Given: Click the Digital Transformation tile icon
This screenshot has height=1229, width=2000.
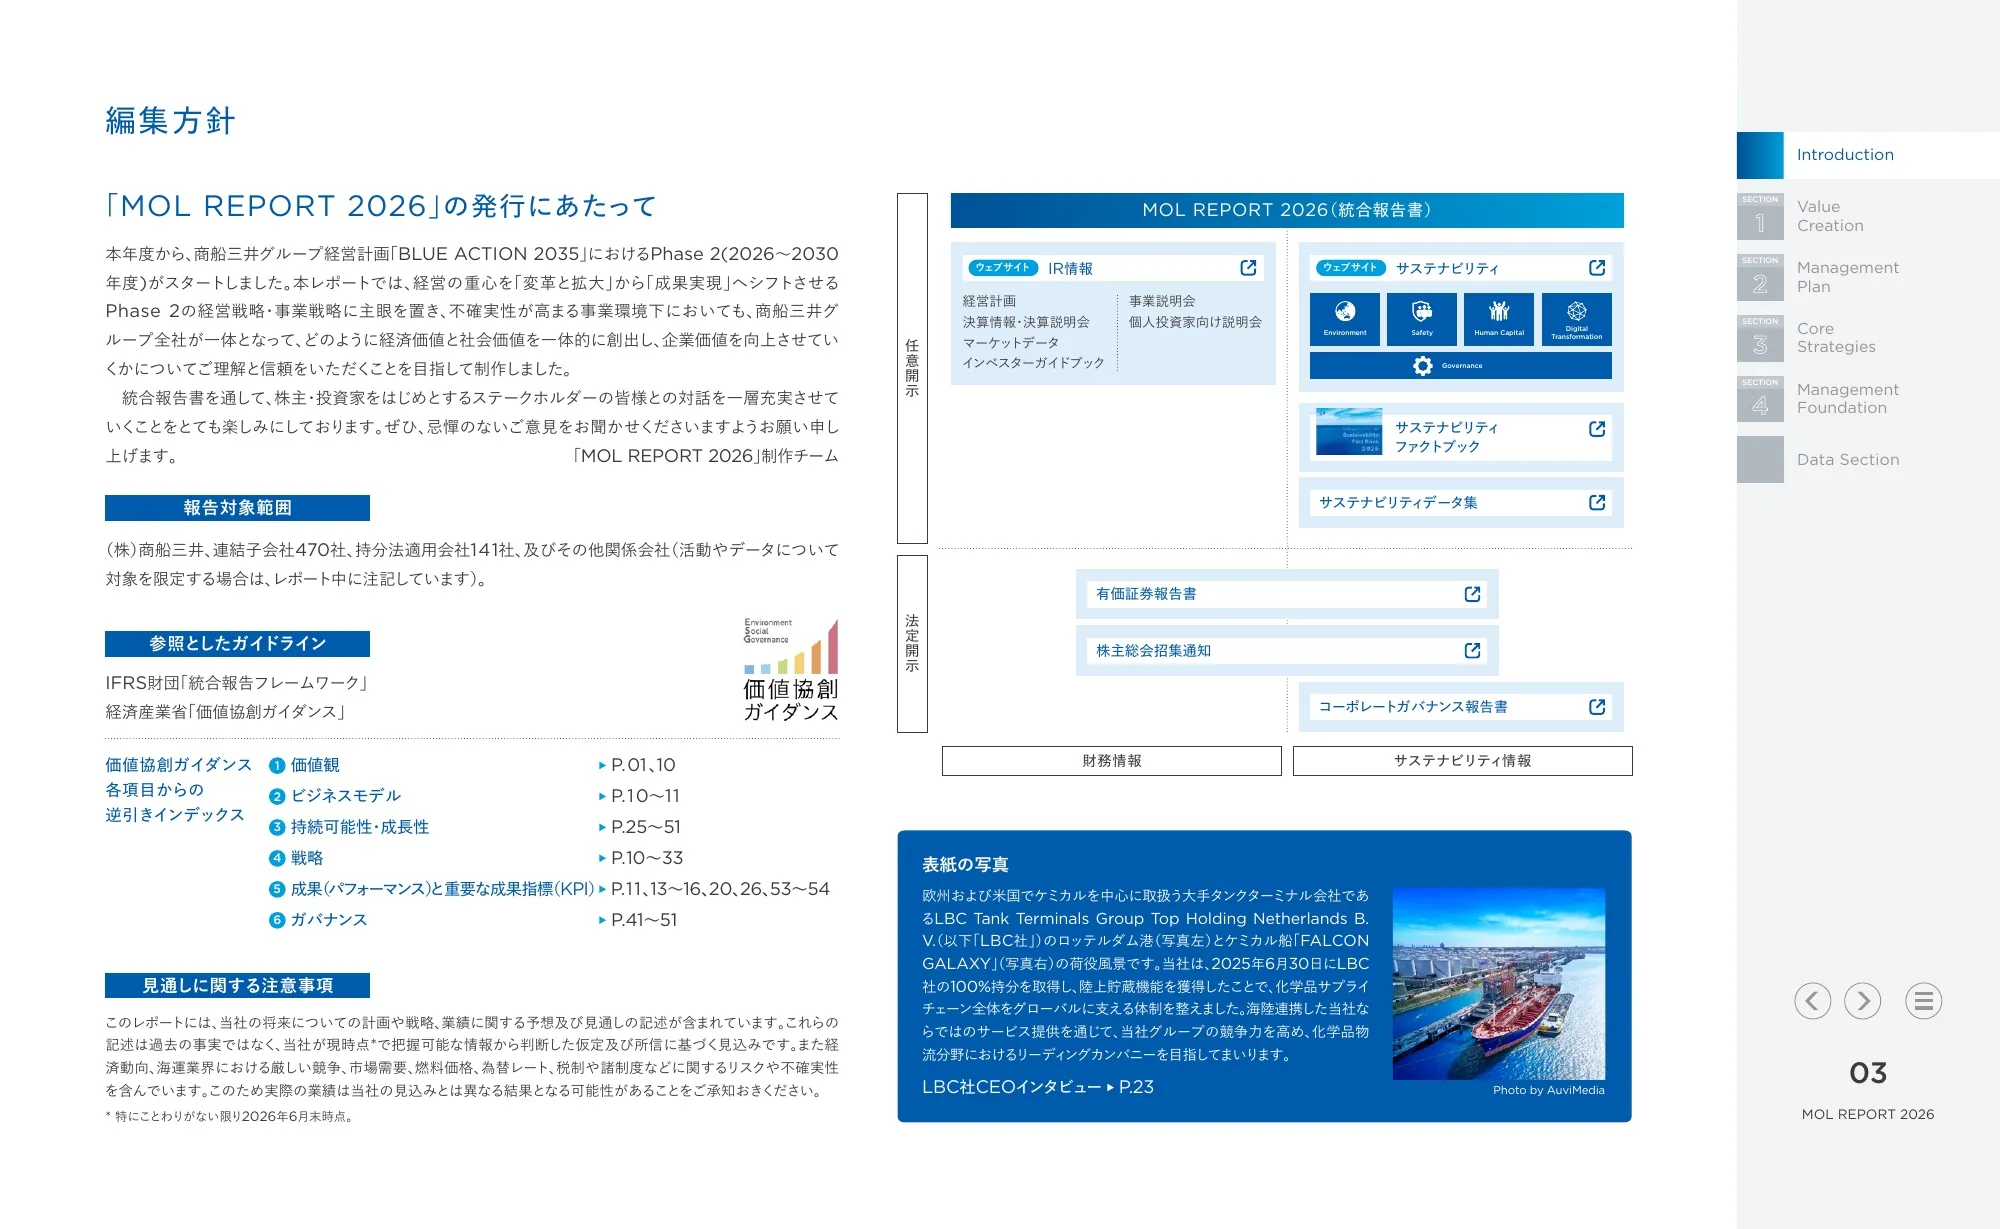Looking at the screenshot, I should tap(1577, 319).
